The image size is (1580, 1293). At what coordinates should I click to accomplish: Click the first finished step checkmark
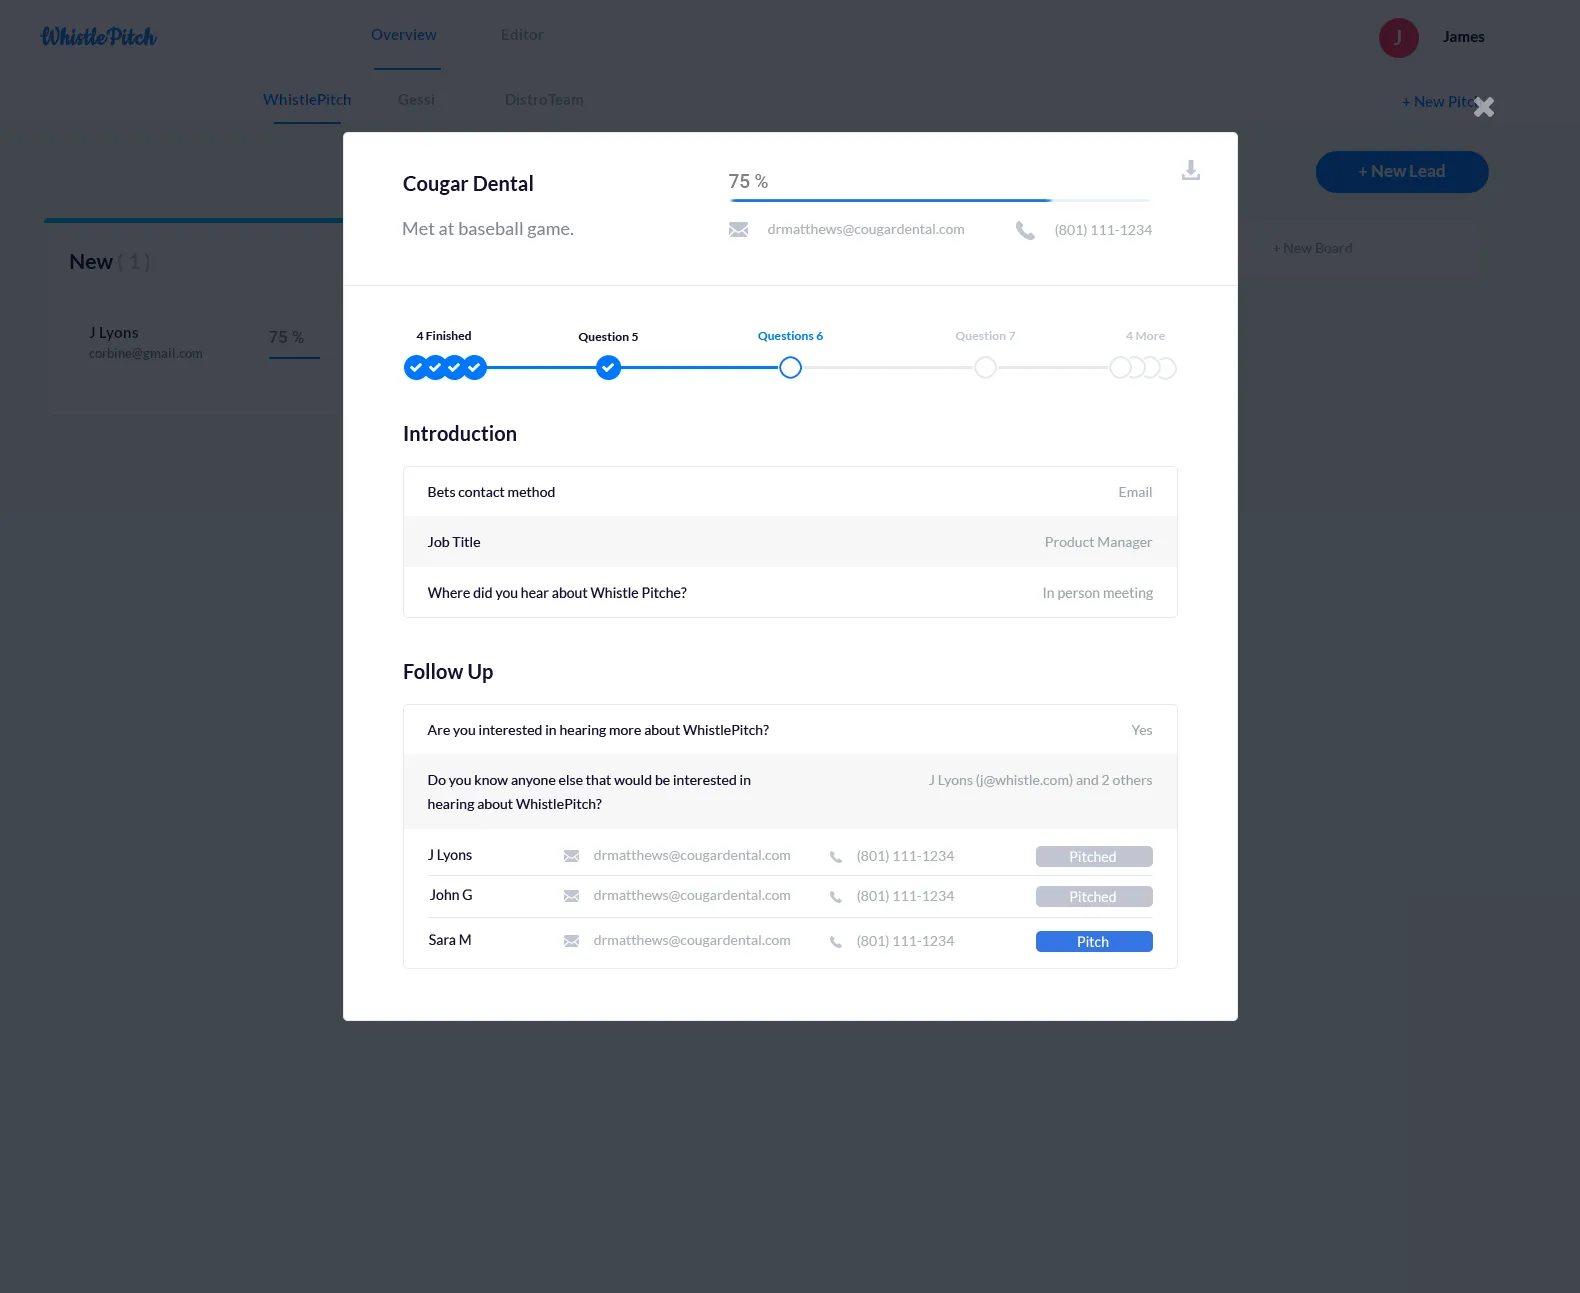(x=415, y=368)
